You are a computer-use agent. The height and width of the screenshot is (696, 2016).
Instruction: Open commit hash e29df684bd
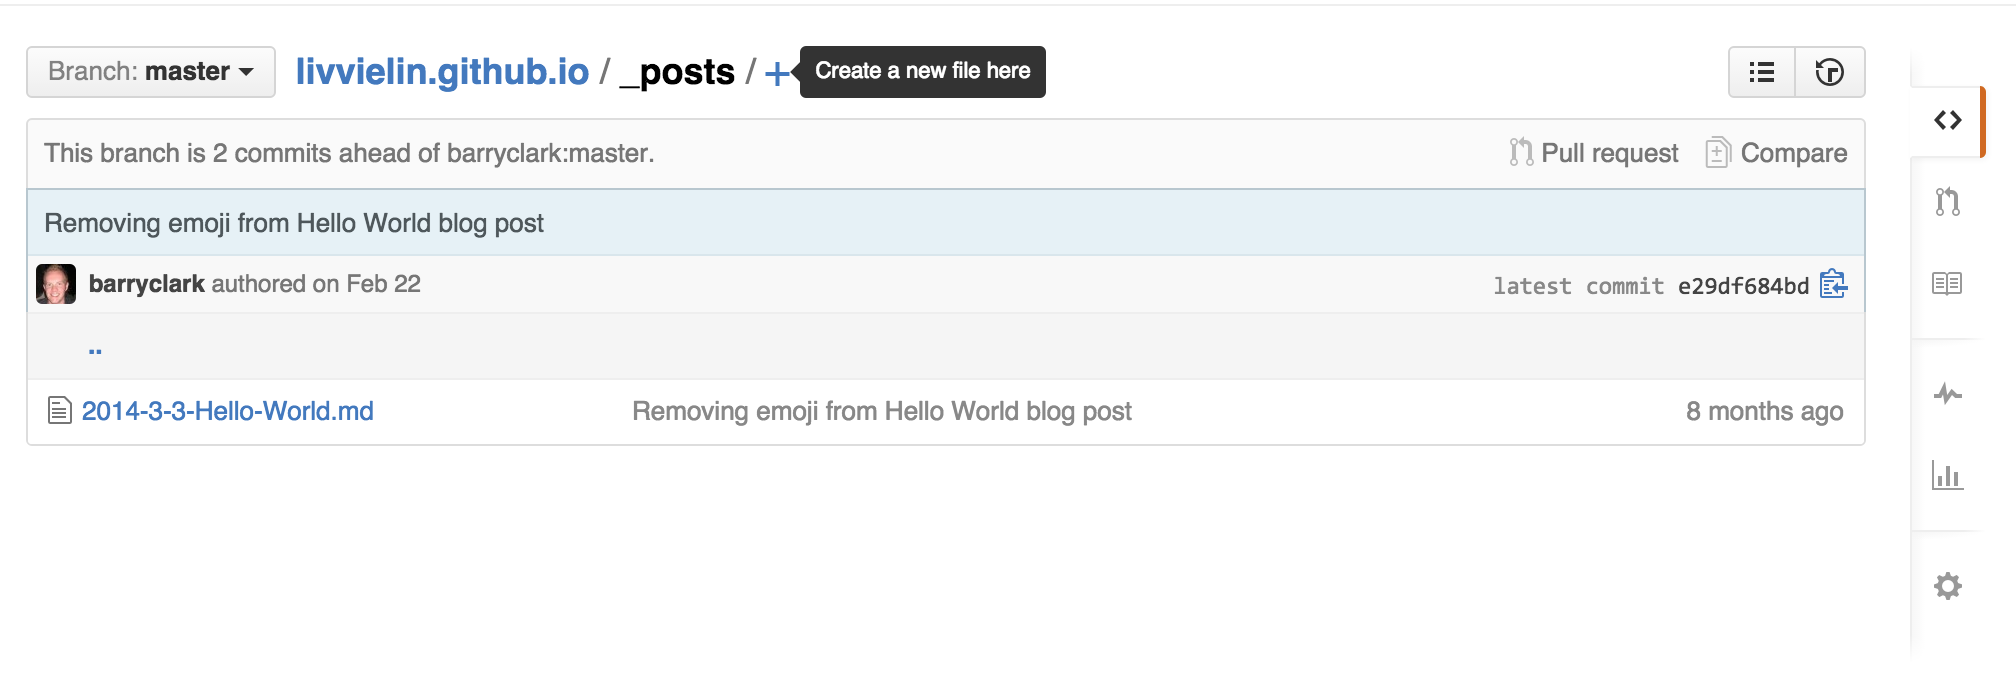click(x=1743, y=286)
